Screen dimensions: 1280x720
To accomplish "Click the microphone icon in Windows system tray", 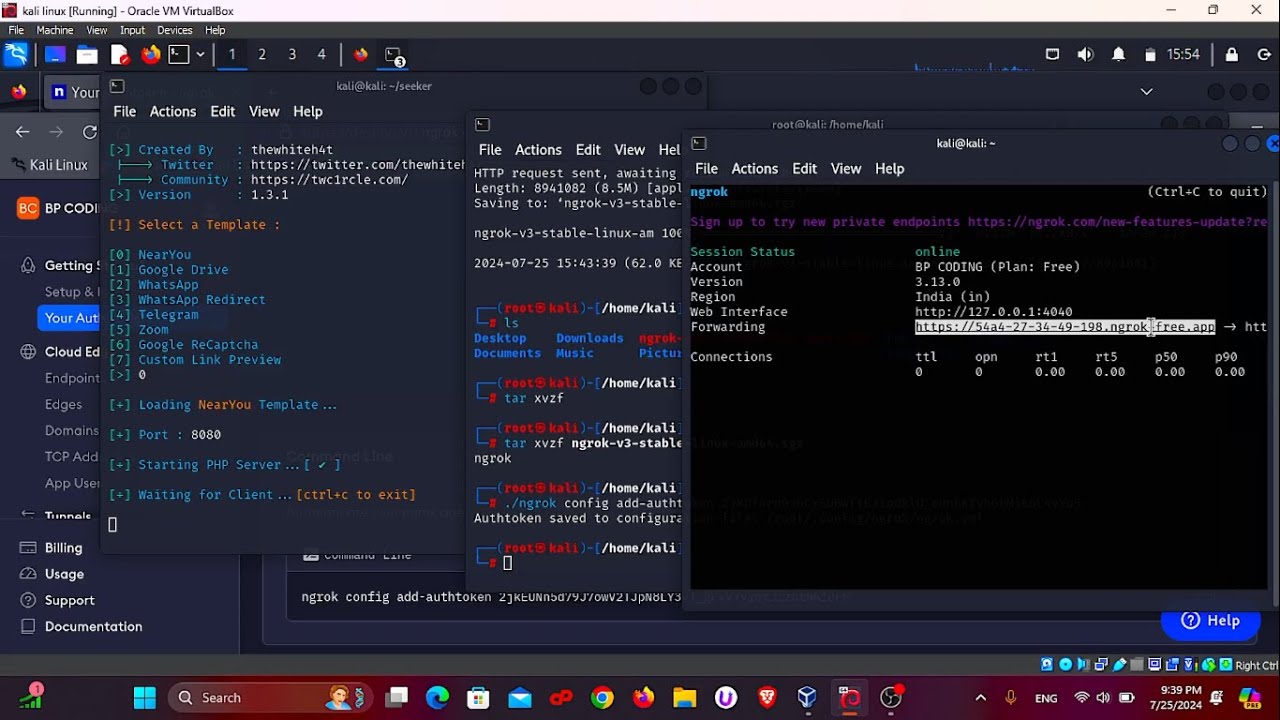I will coord(1011,698).
